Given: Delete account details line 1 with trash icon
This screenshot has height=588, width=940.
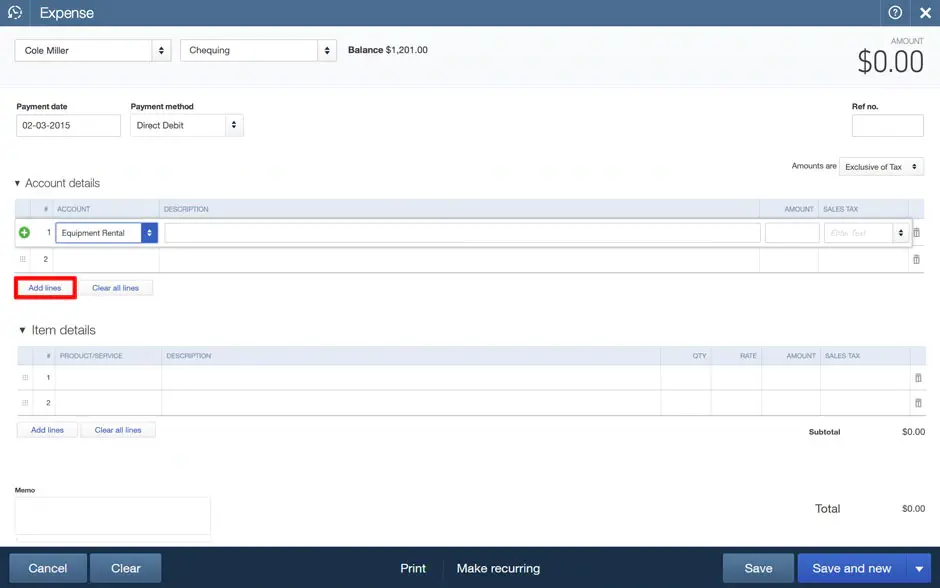Looking at the screenshot, I should pos(916,233).
